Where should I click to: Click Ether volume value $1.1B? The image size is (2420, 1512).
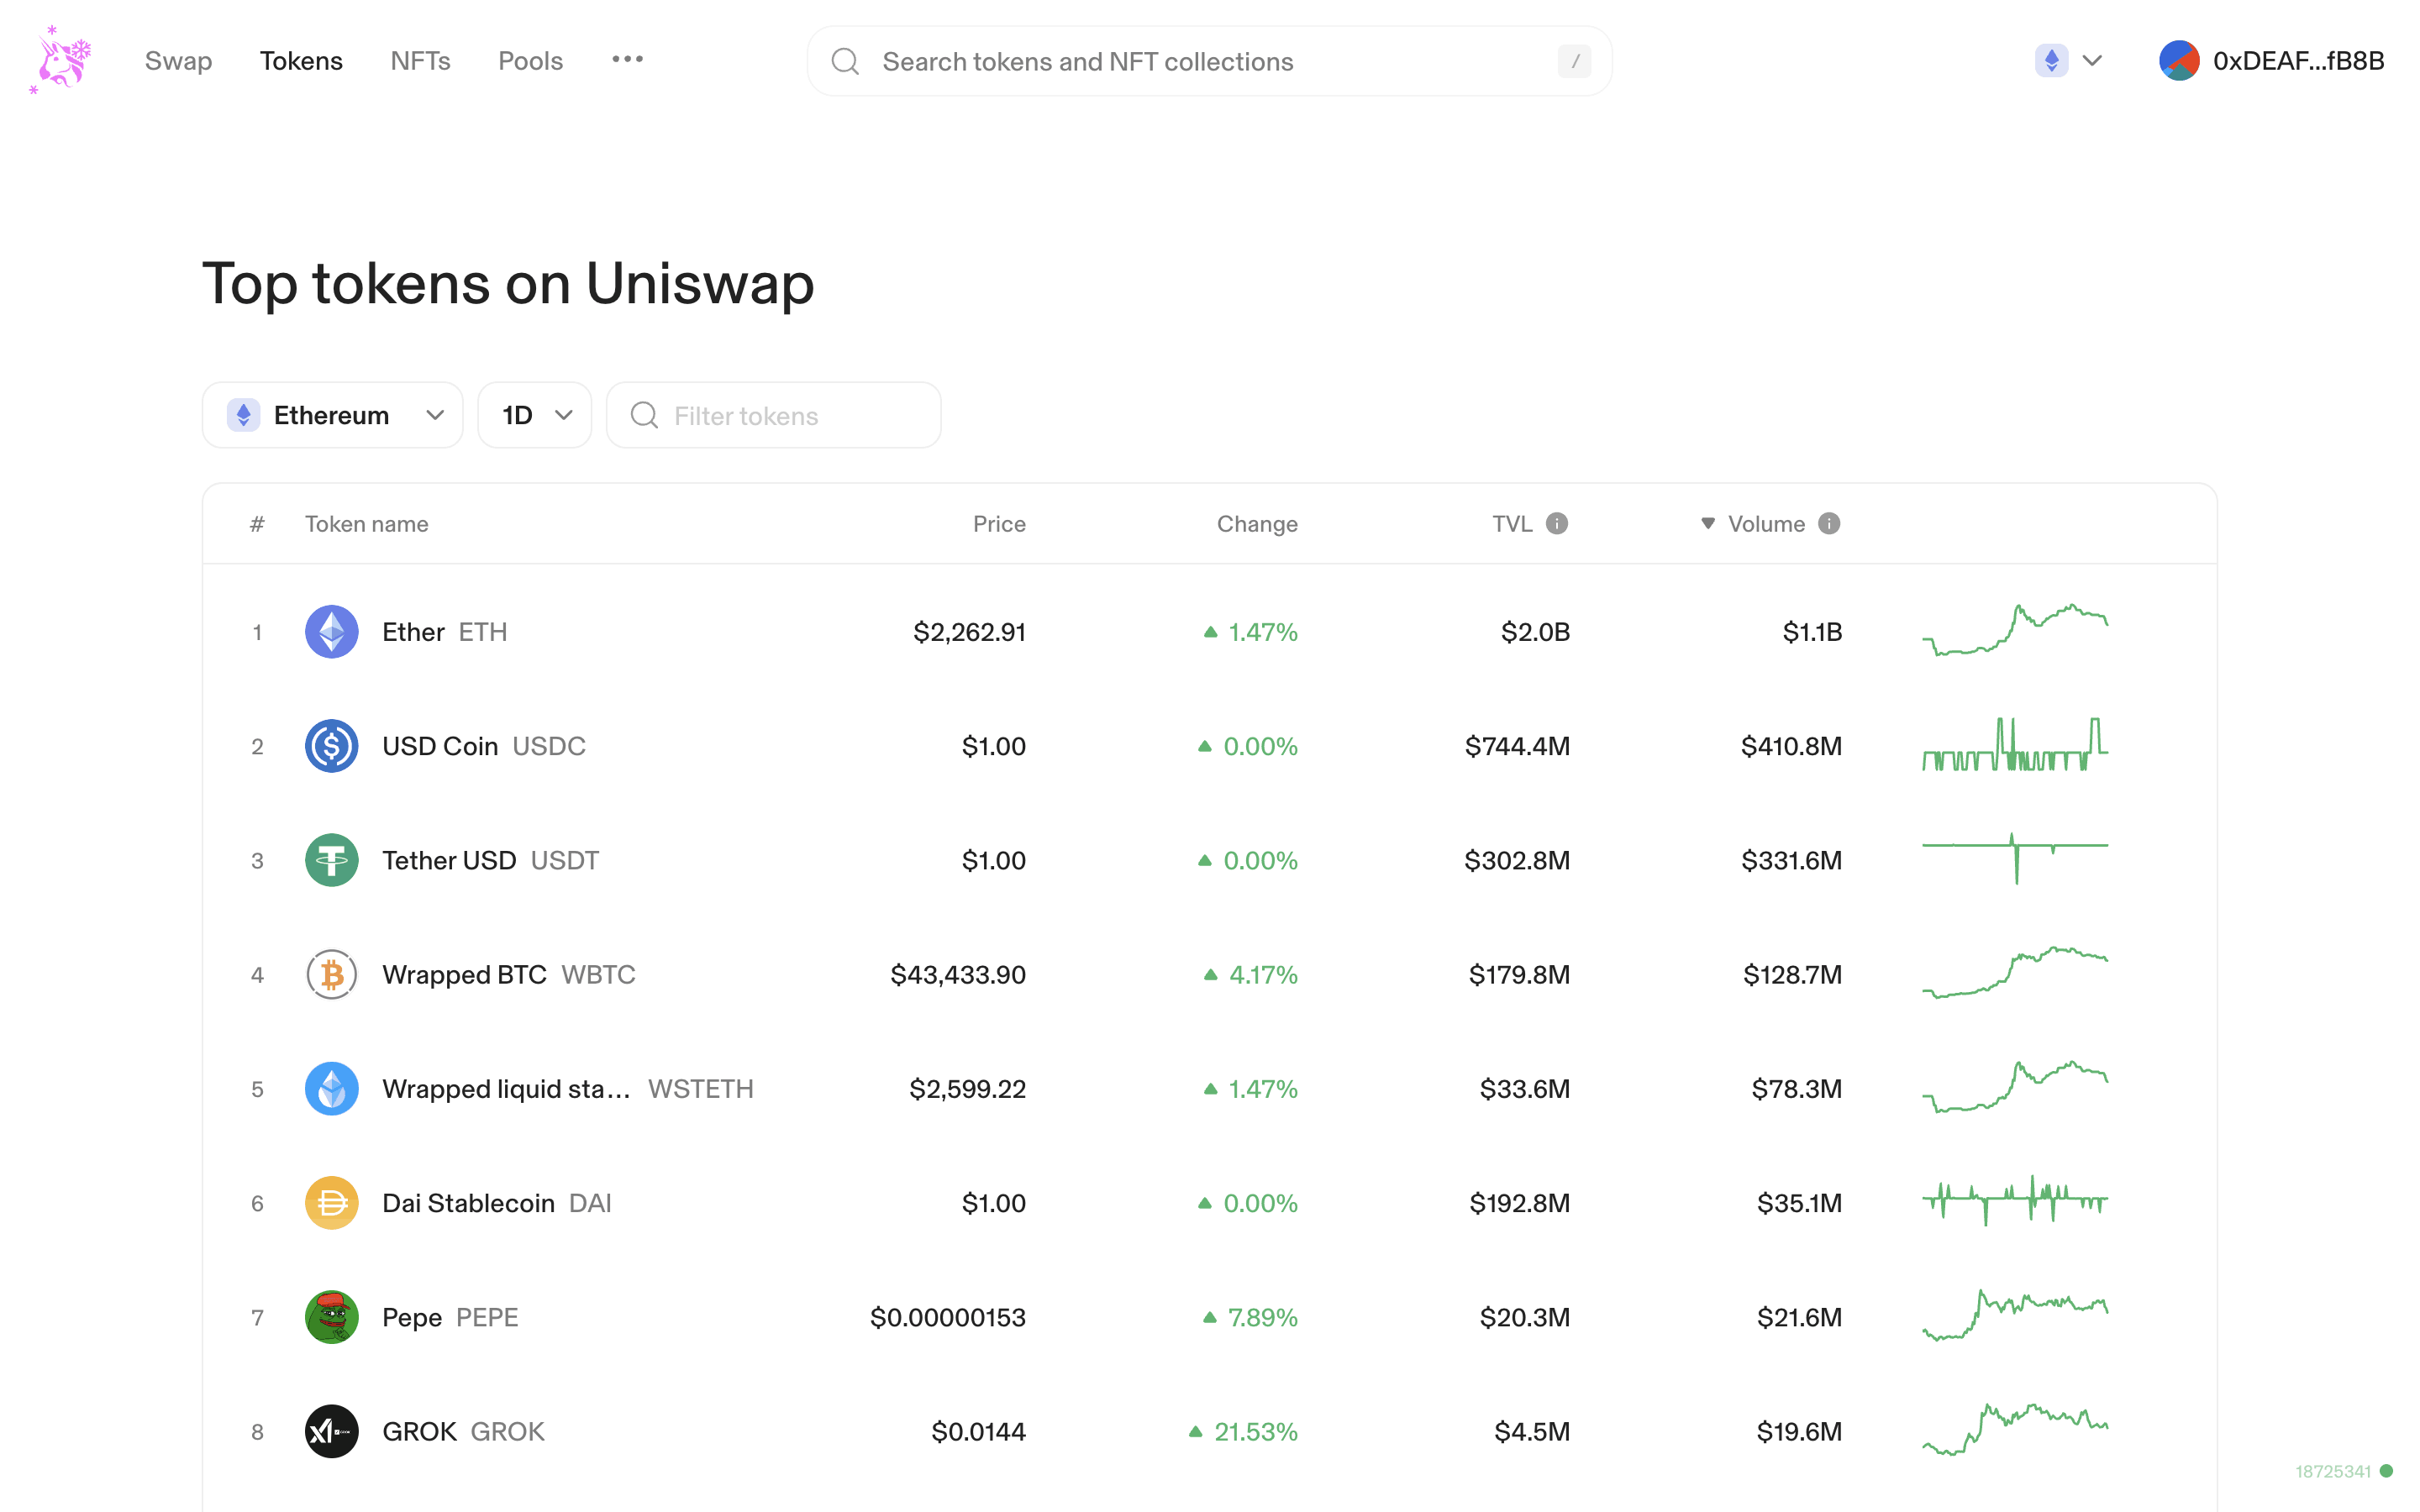[x=1812, y=632]
